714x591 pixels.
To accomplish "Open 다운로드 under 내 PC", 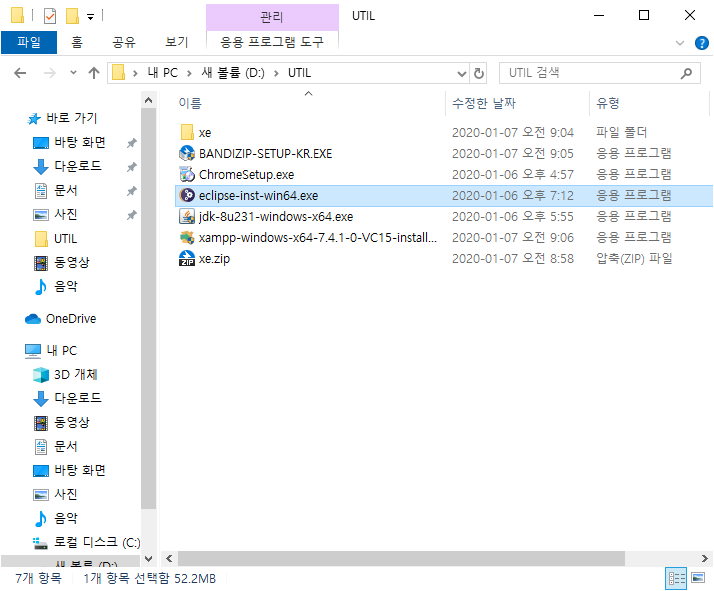I will point(67,398).
